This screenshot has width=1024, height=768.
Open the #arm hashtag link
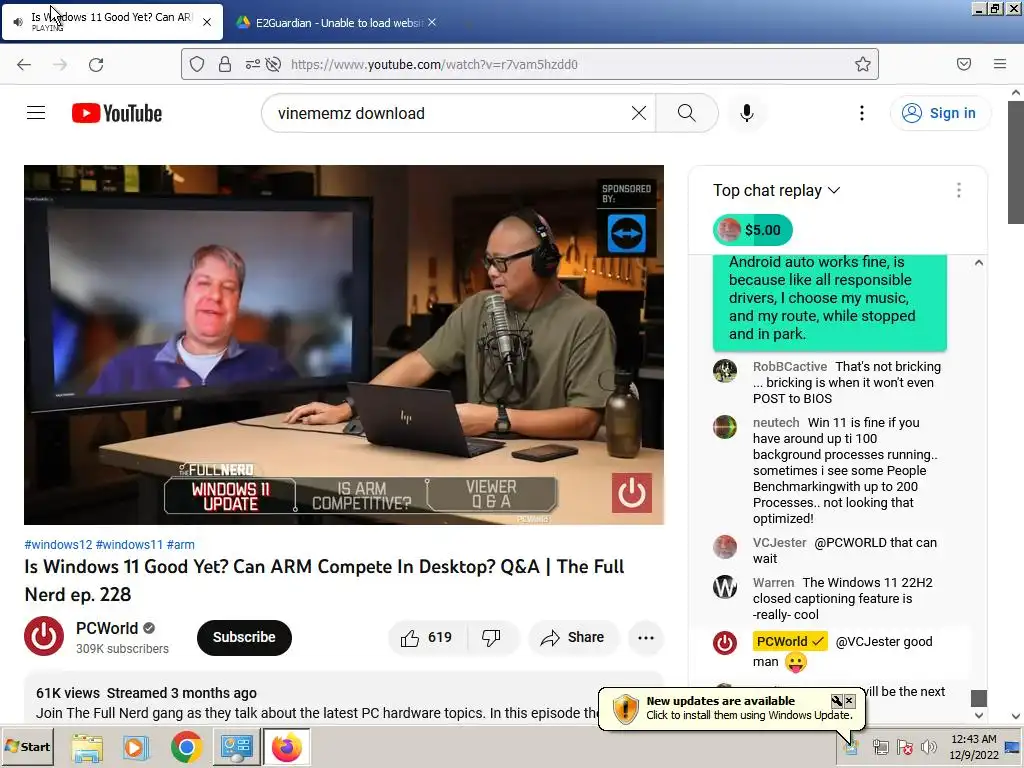coord(180,545)
